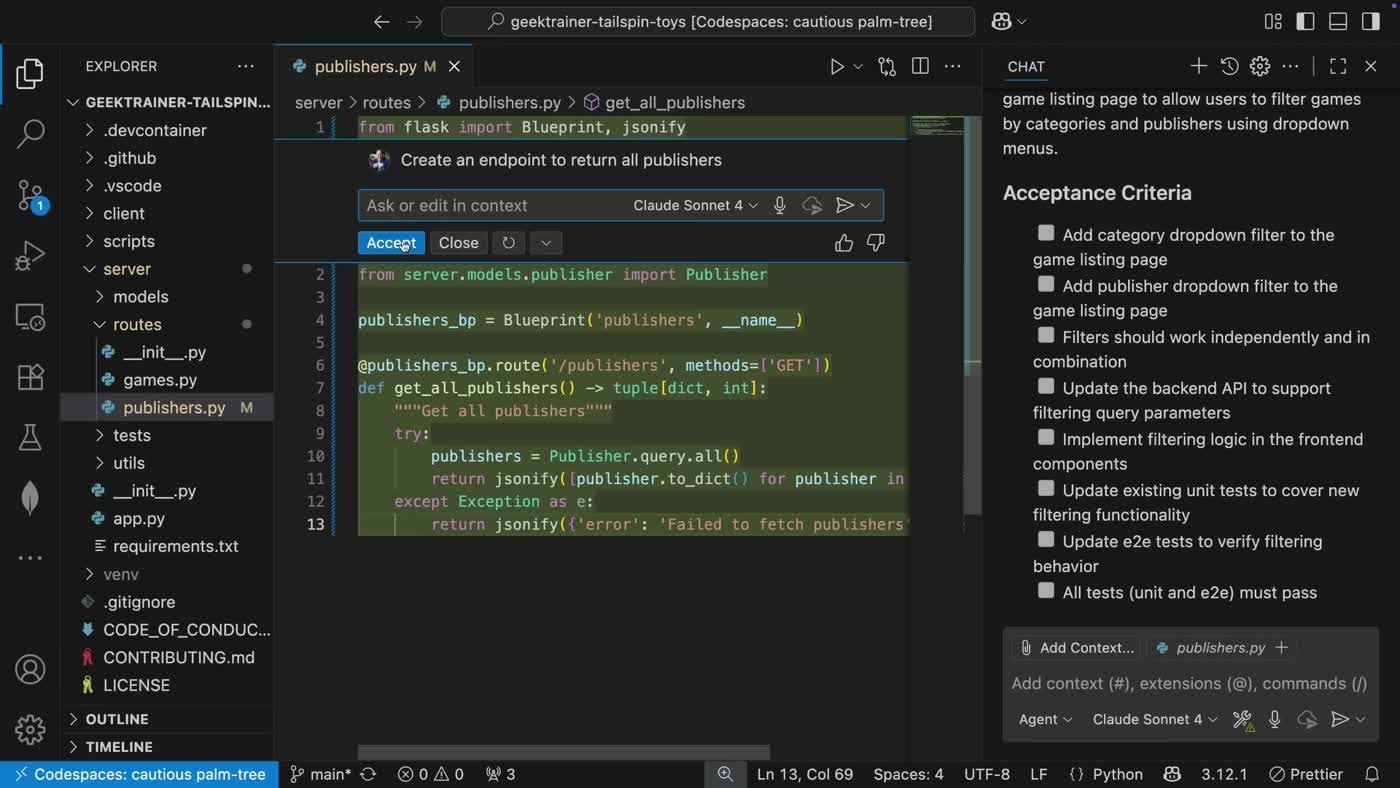
Task: Click the Add Context button in chat
Action: pyautogui.click(x=1077, y=648)
